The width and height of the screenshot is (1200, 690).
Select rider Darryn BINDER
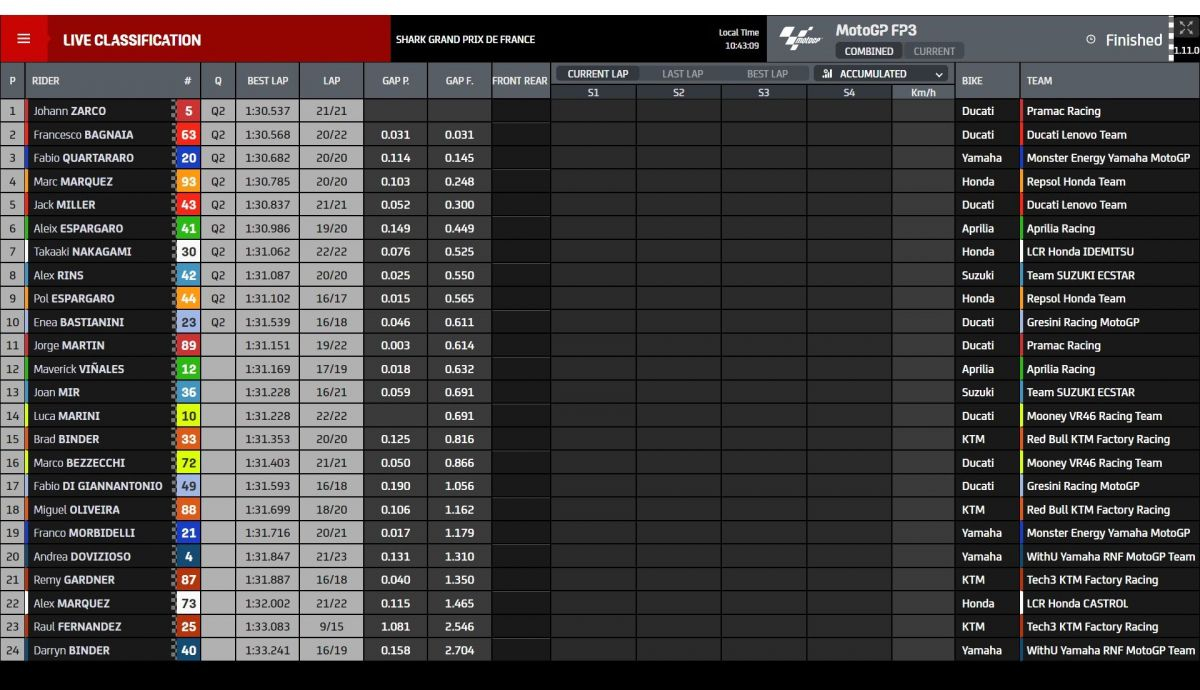(71, 650)
